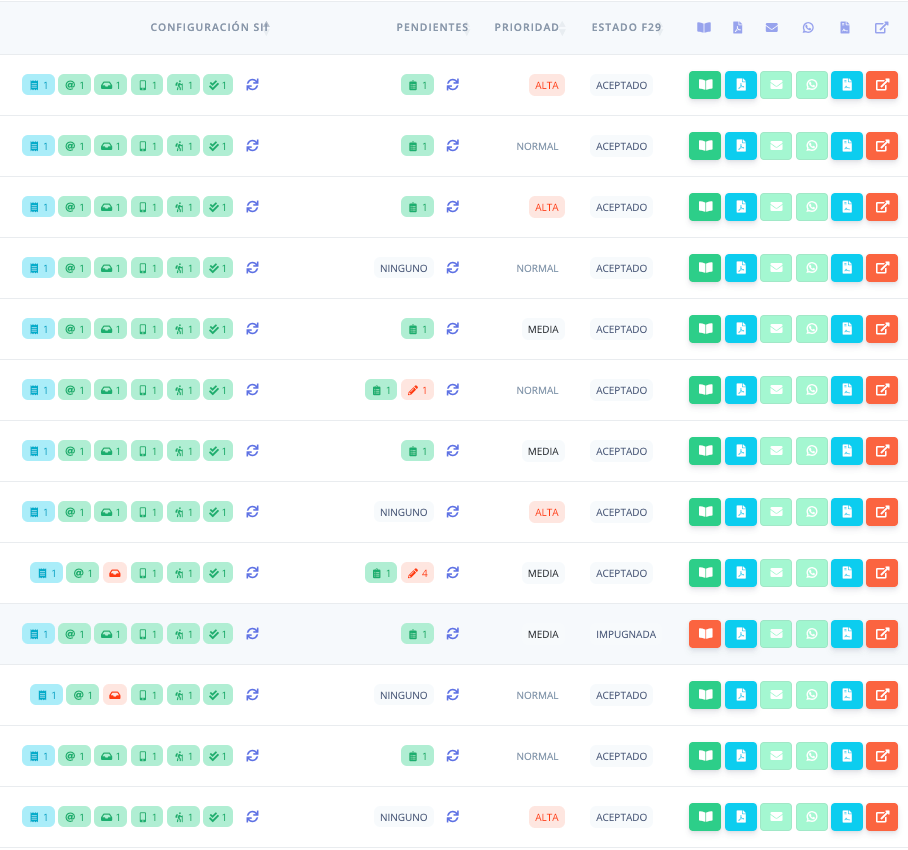Click the PDF file icon in the header
The height and width of the screenshot is (850, 908).
pos(737,27)
